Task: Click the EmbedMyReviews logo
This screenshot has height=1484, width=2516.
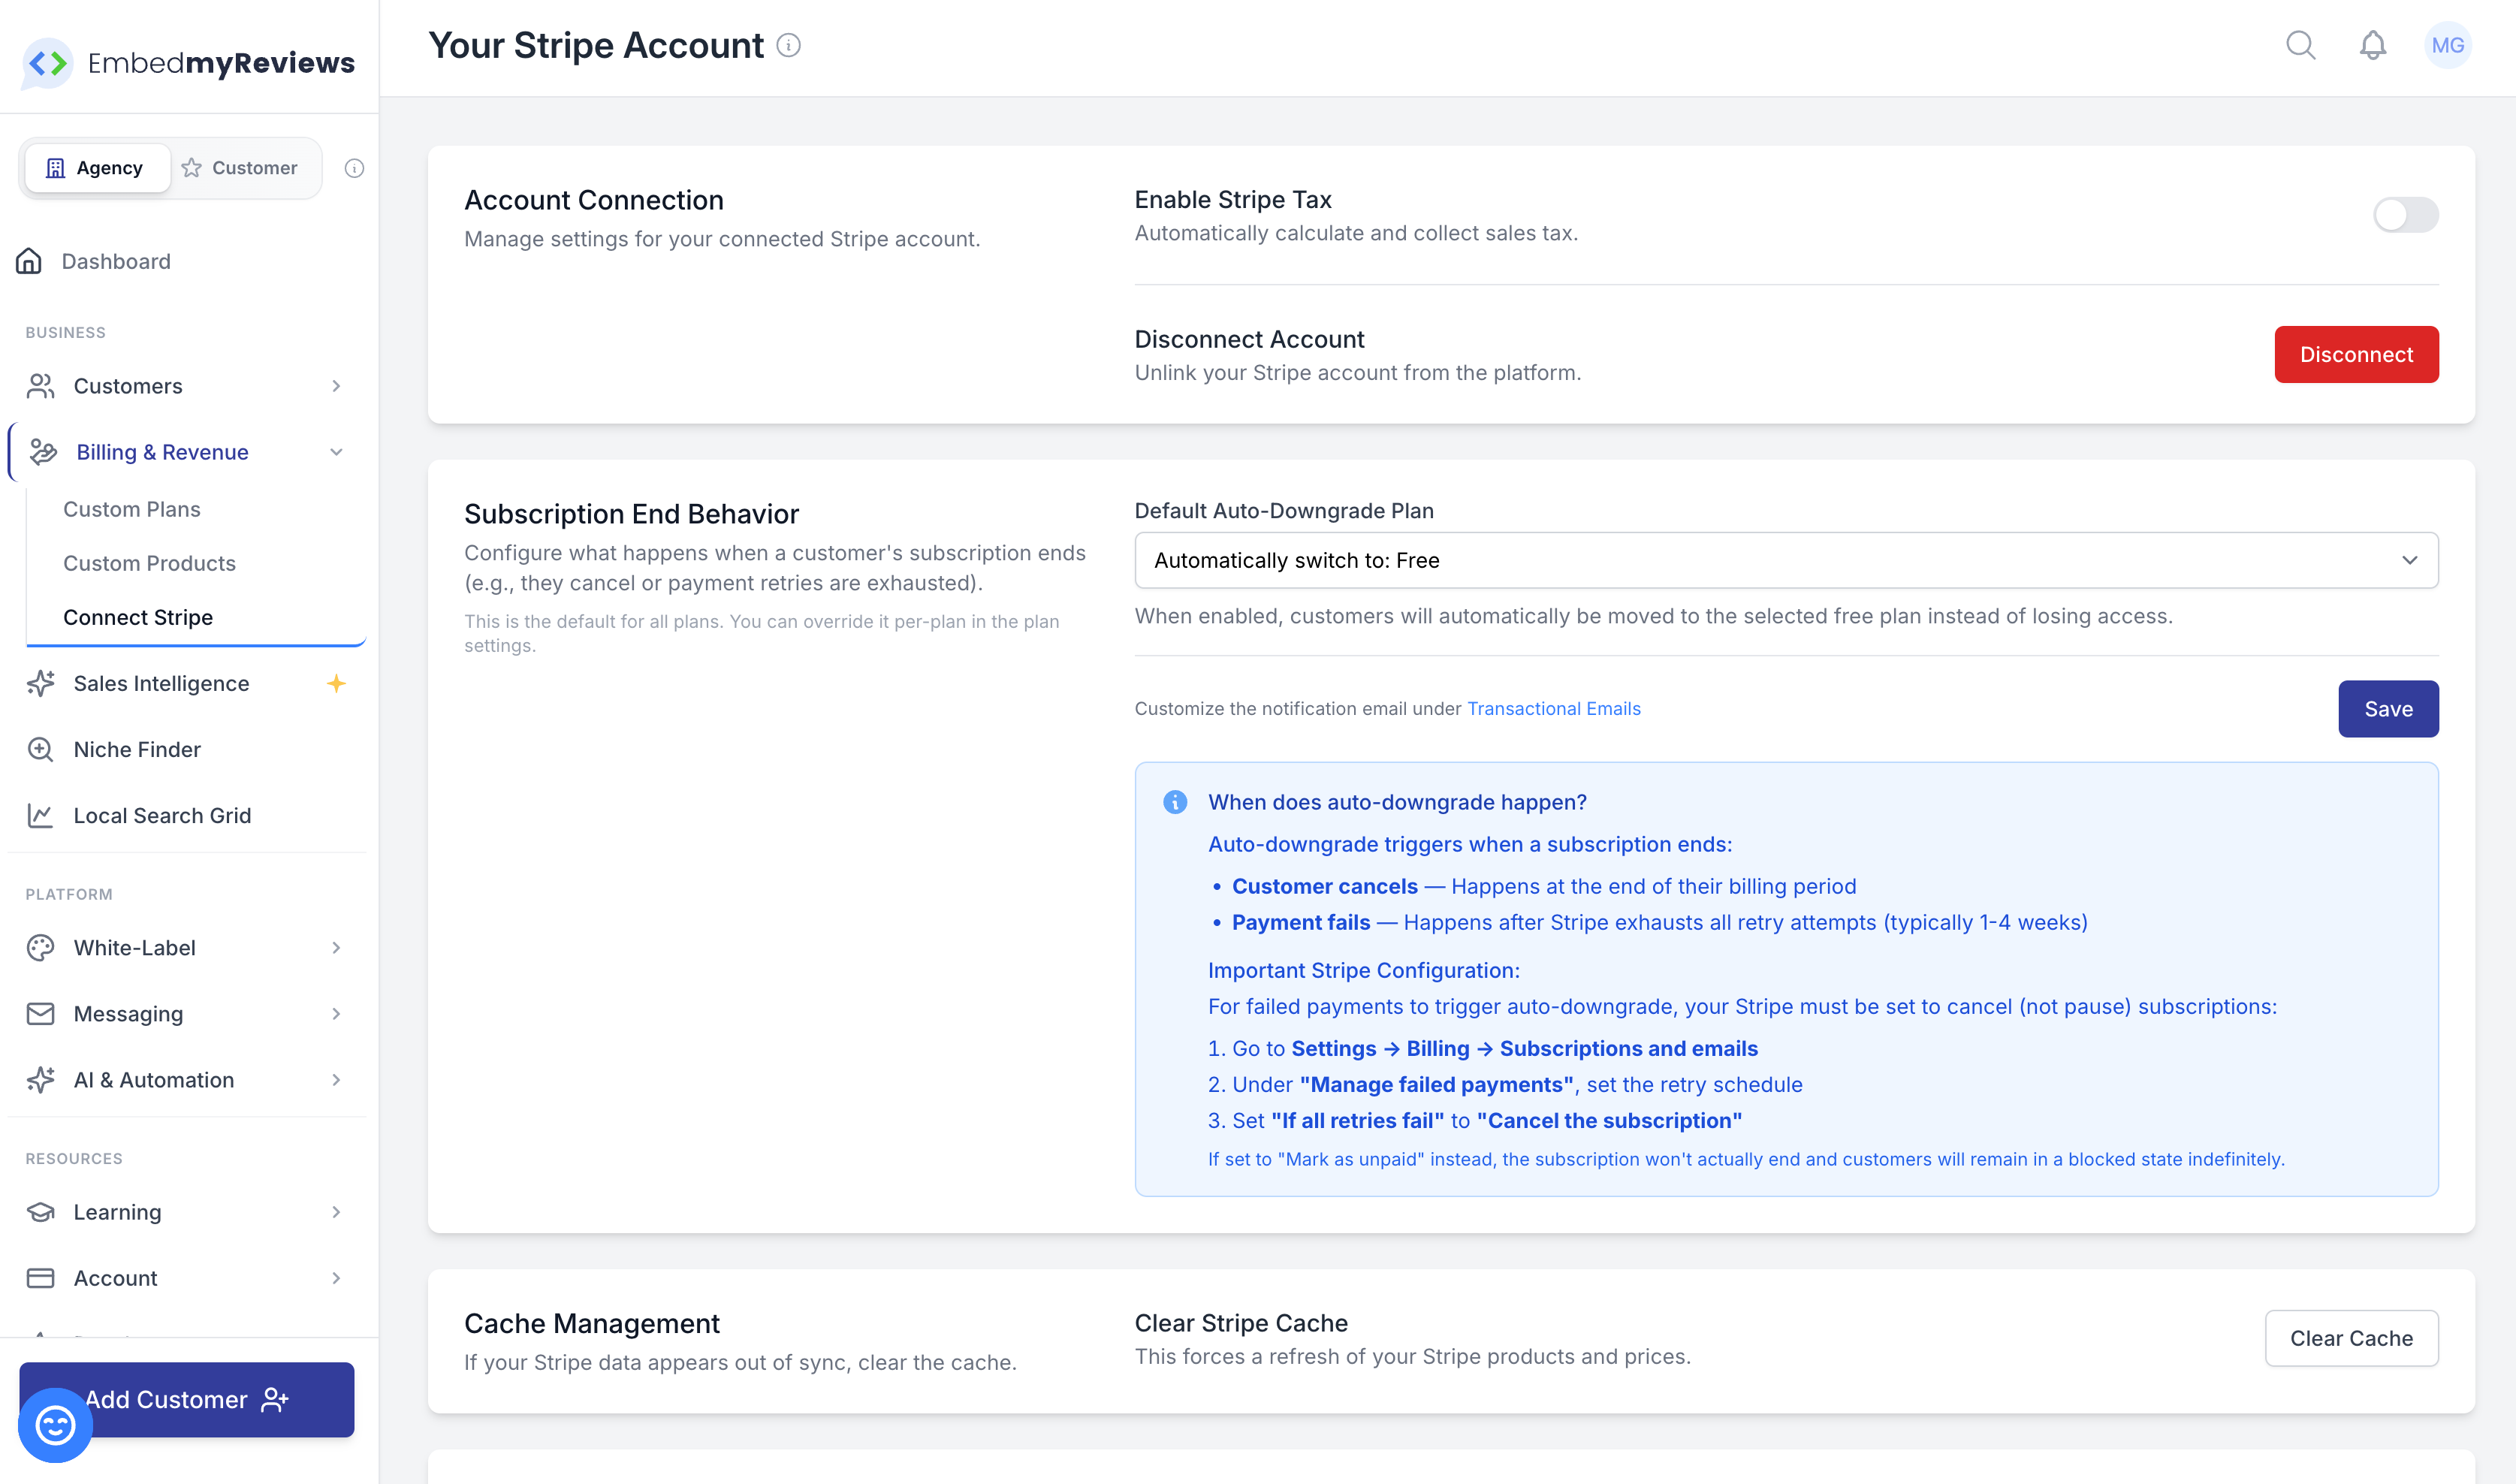Action: pyautogui.click(x=189, y=63)
